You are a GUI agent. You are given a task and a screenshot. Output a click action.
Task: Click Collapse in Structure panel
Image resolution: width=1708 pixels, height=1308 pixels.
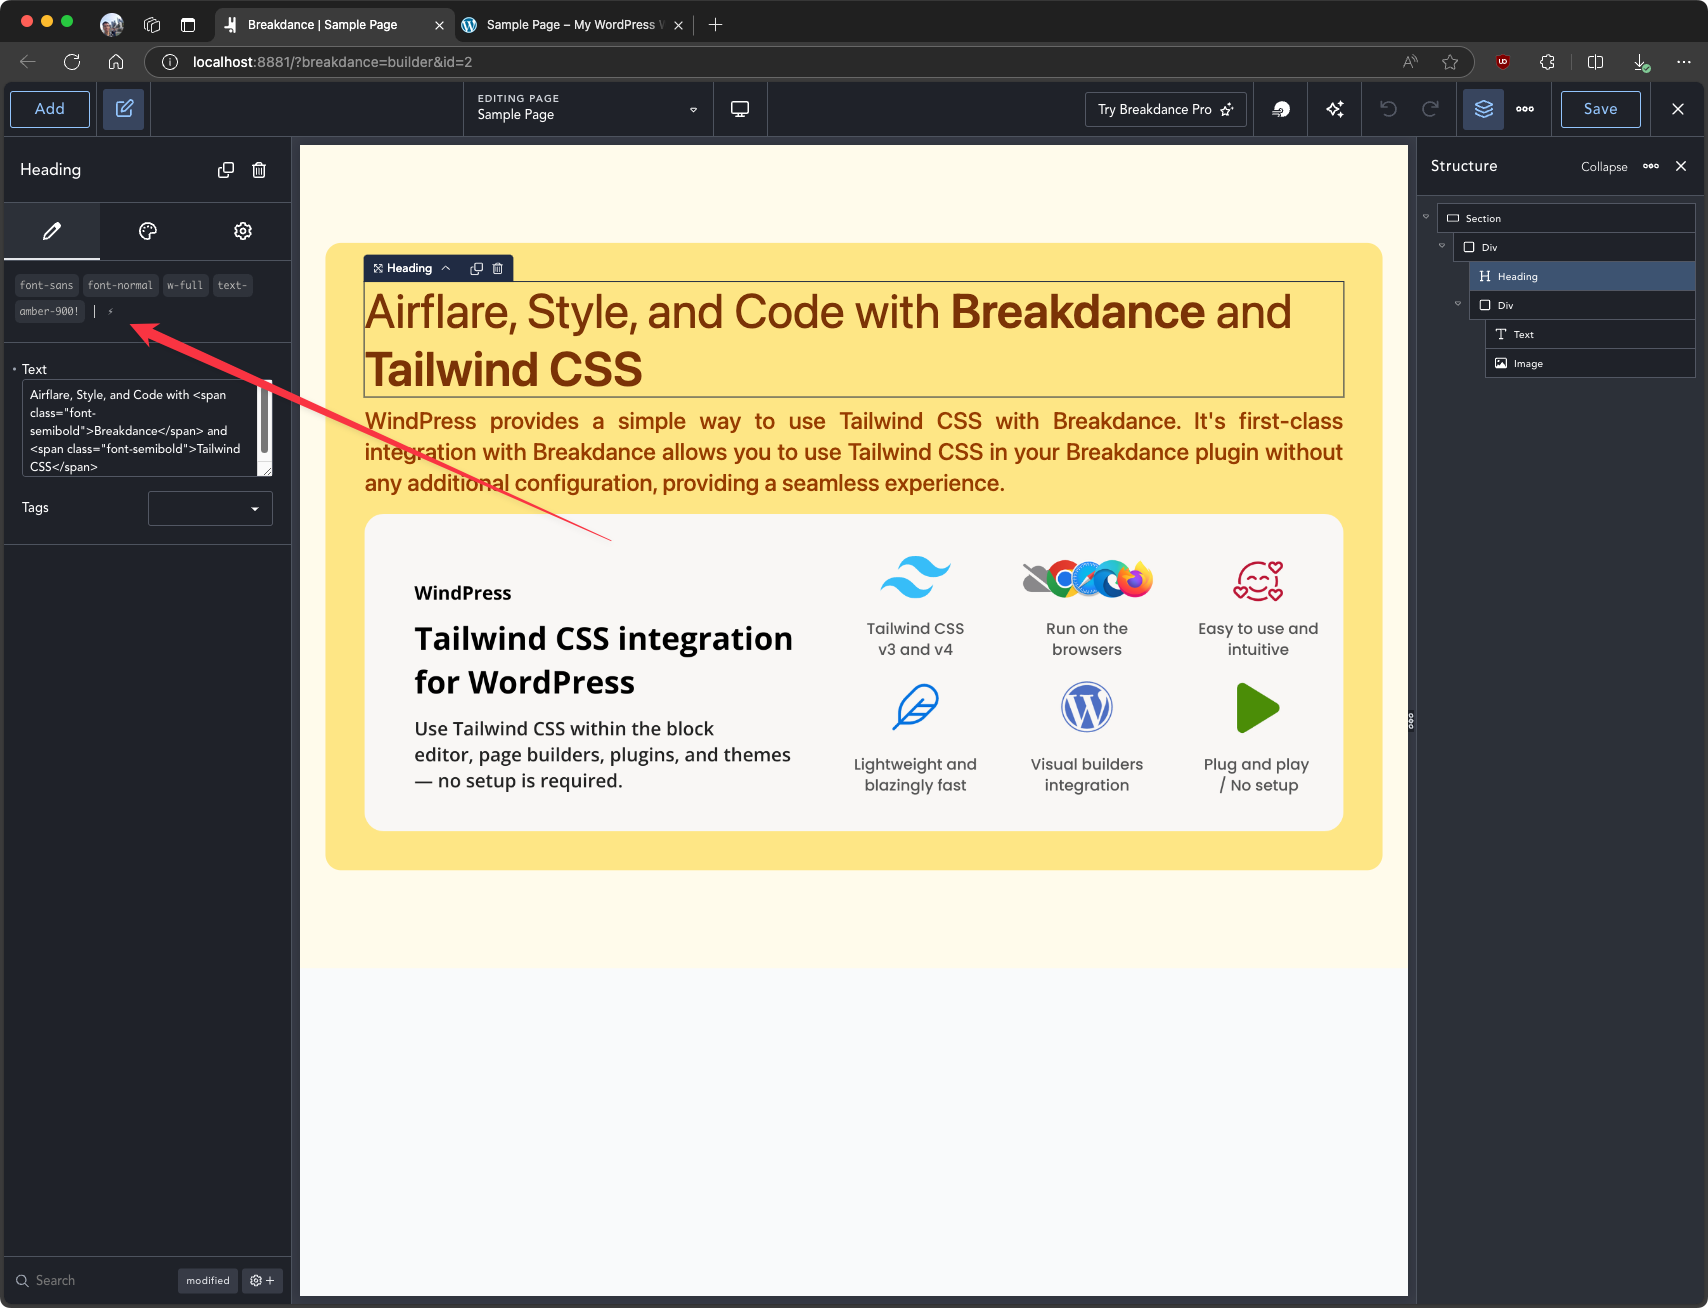pyautogui.click(x=1604, y=167)
